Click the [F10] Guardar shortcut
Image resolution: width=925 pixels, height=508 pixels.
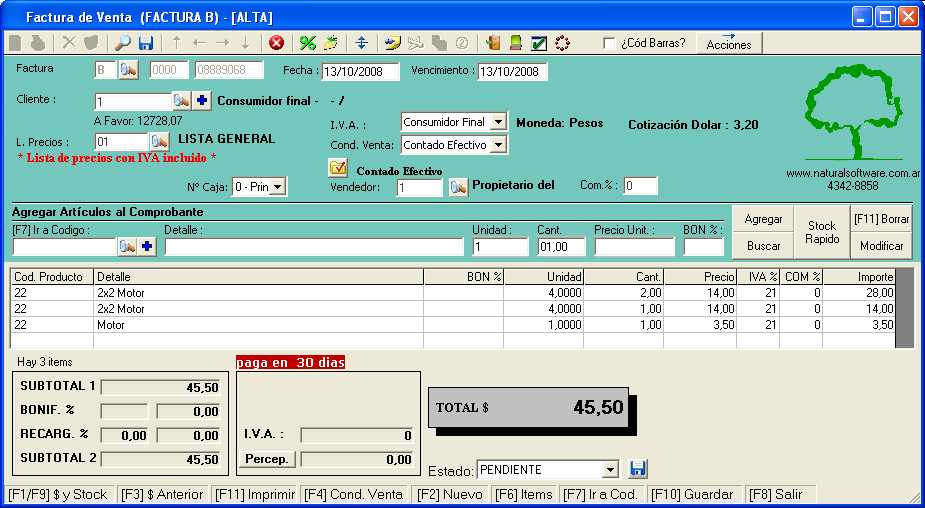click(694, 494)
